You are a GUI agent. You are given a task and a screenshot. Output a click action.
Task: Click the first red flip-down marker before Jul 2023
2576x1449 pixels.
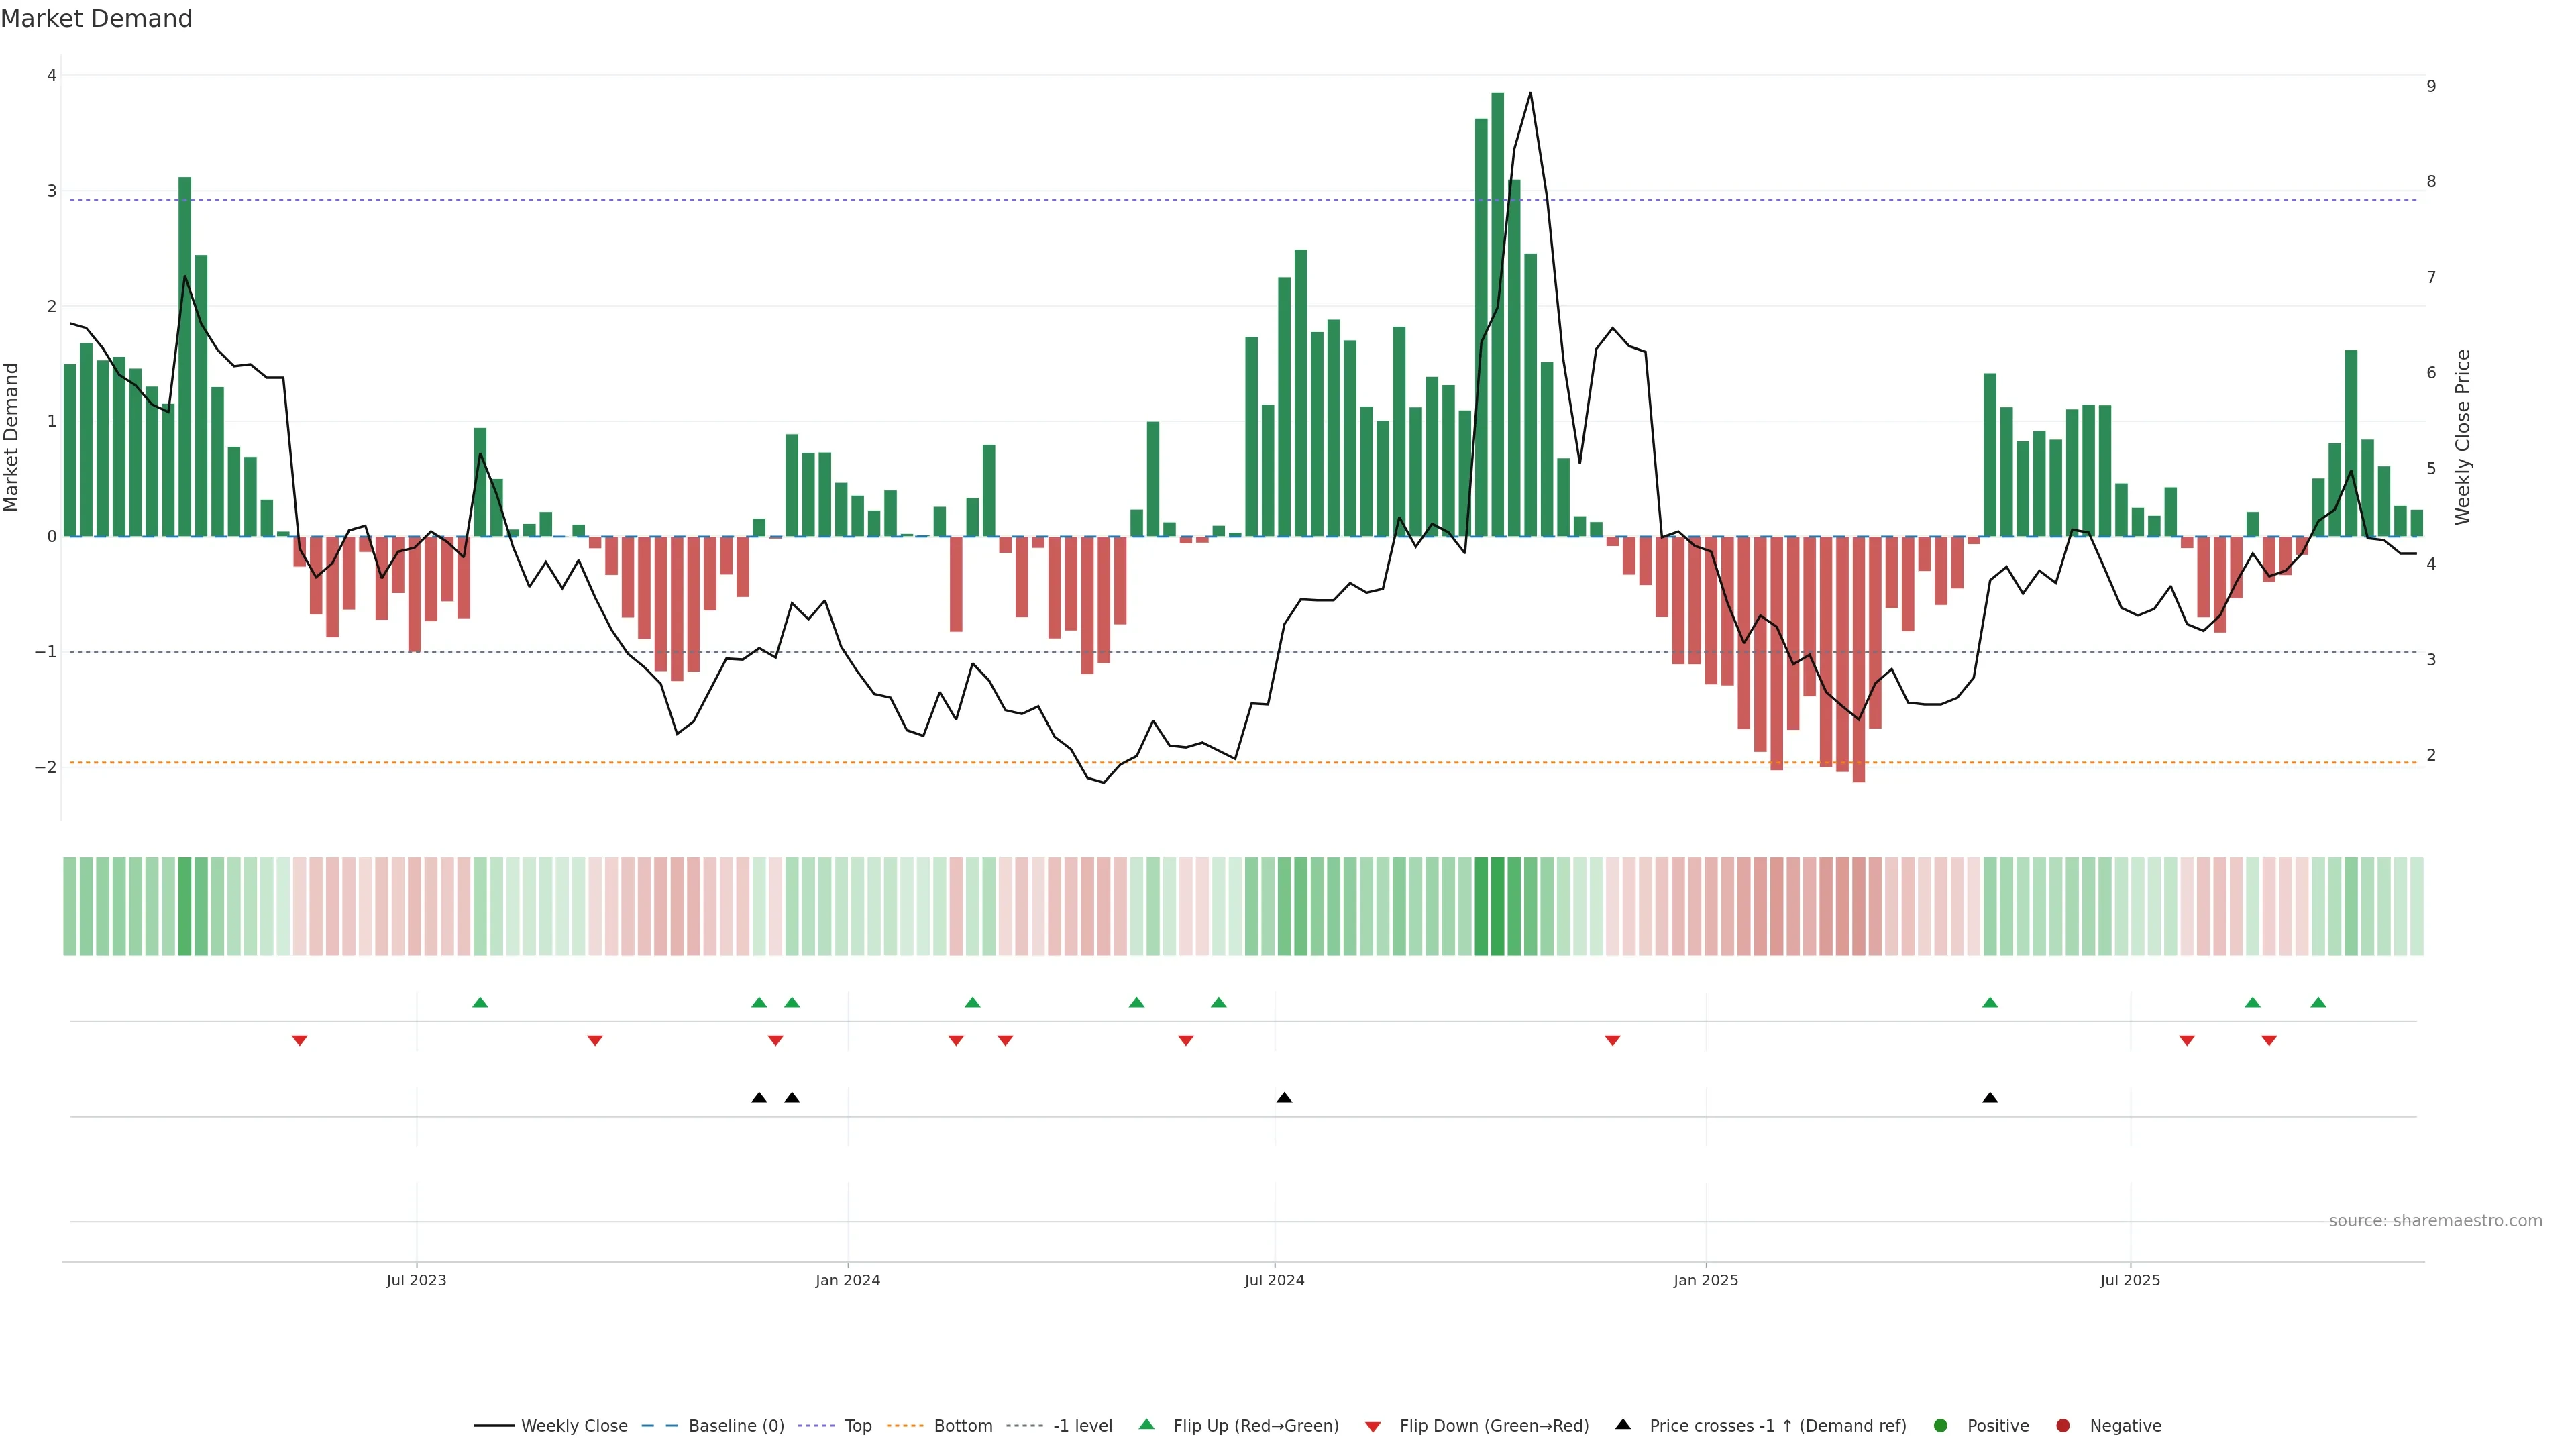[299, 1041]
